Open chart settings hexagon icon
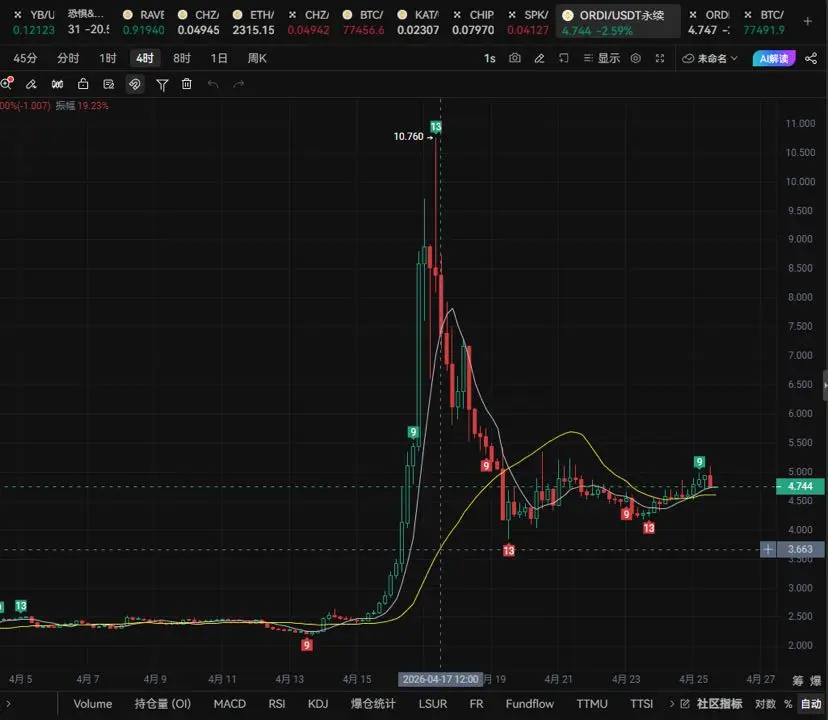 pyautogui.click(x=636, y=58)
